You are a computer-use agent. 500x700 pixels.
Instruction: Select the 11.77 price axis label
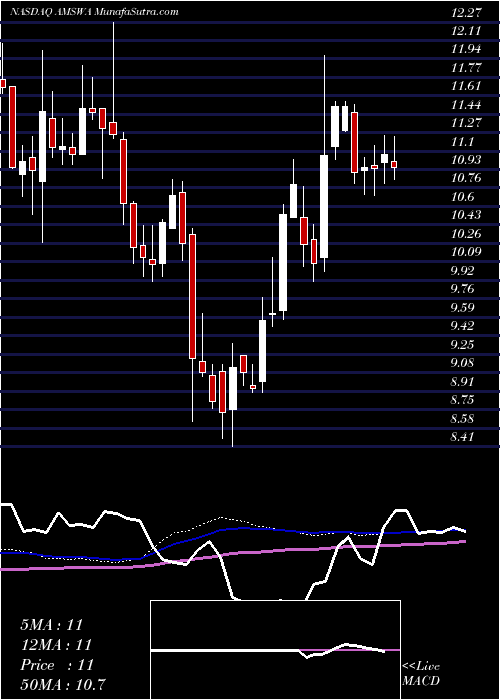point(466,68)
